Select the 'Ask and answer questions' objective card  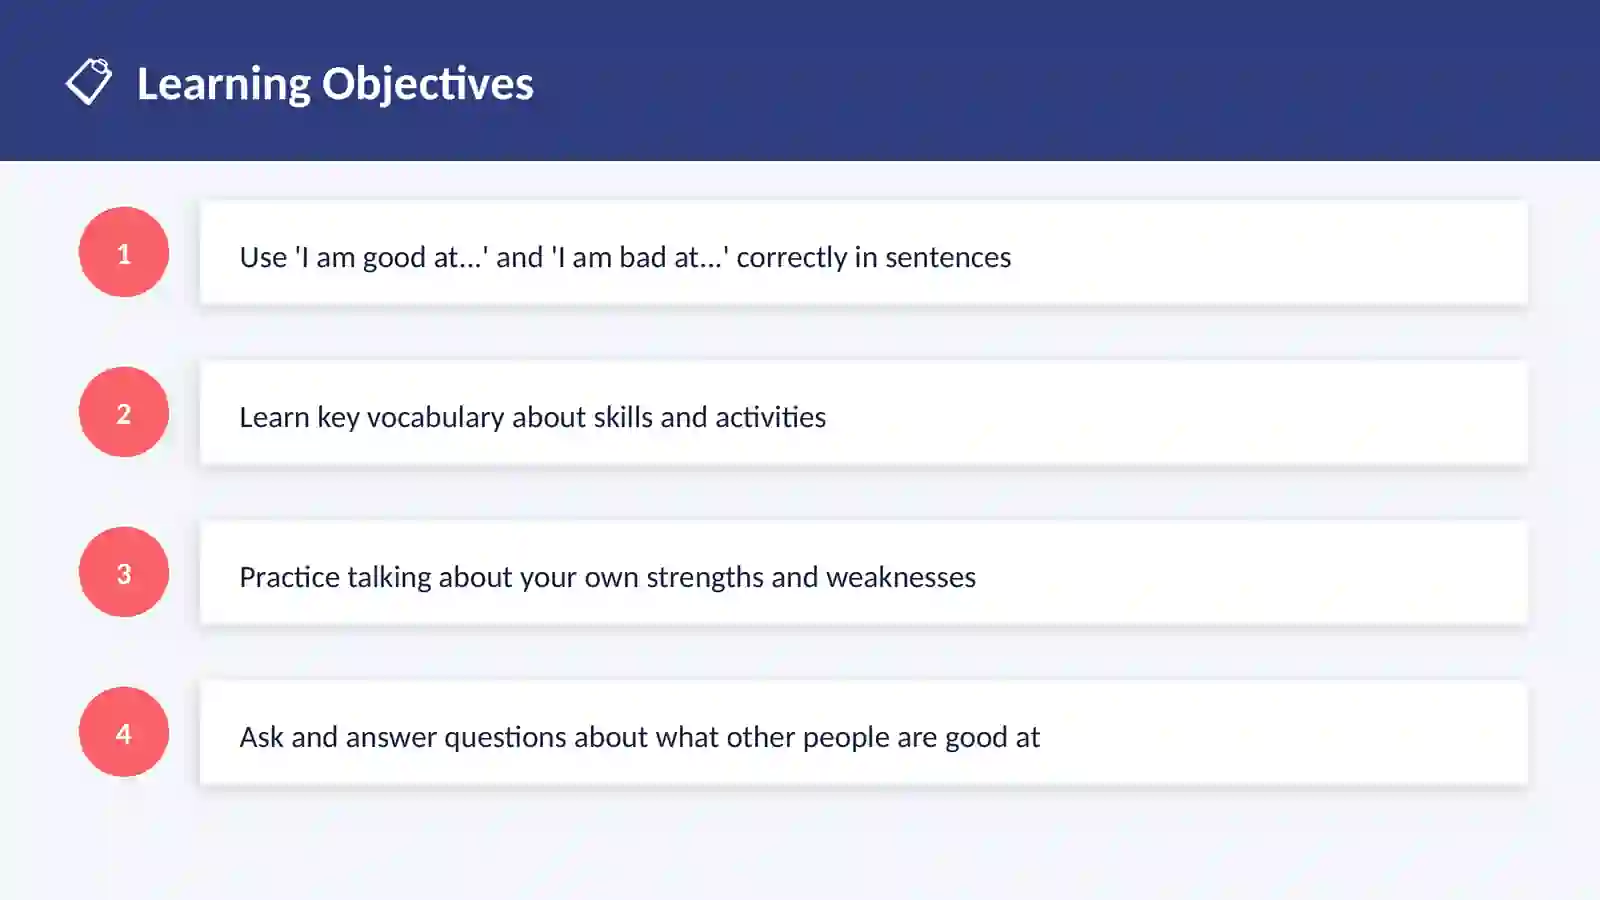pyautogui.click(x=864, y=733)
